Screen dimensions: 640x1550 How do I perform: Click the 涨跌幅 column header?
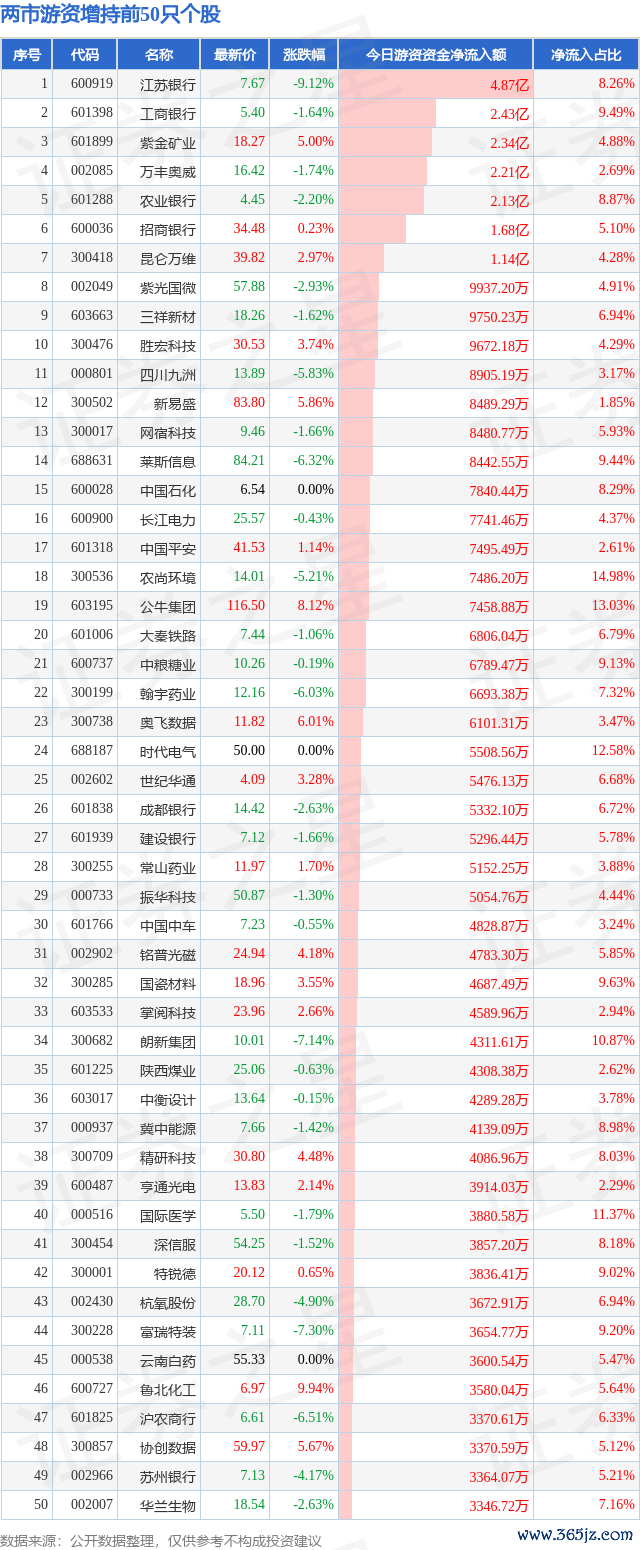click(304, 55)
